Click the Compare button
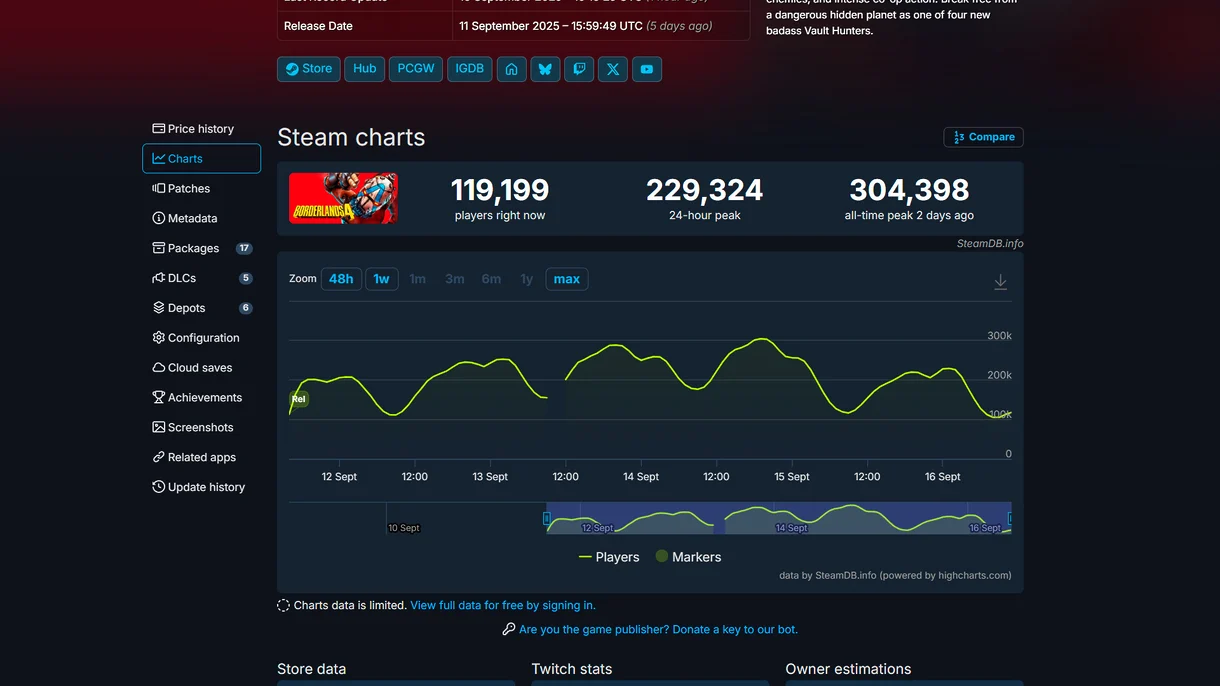 [983, 137]
